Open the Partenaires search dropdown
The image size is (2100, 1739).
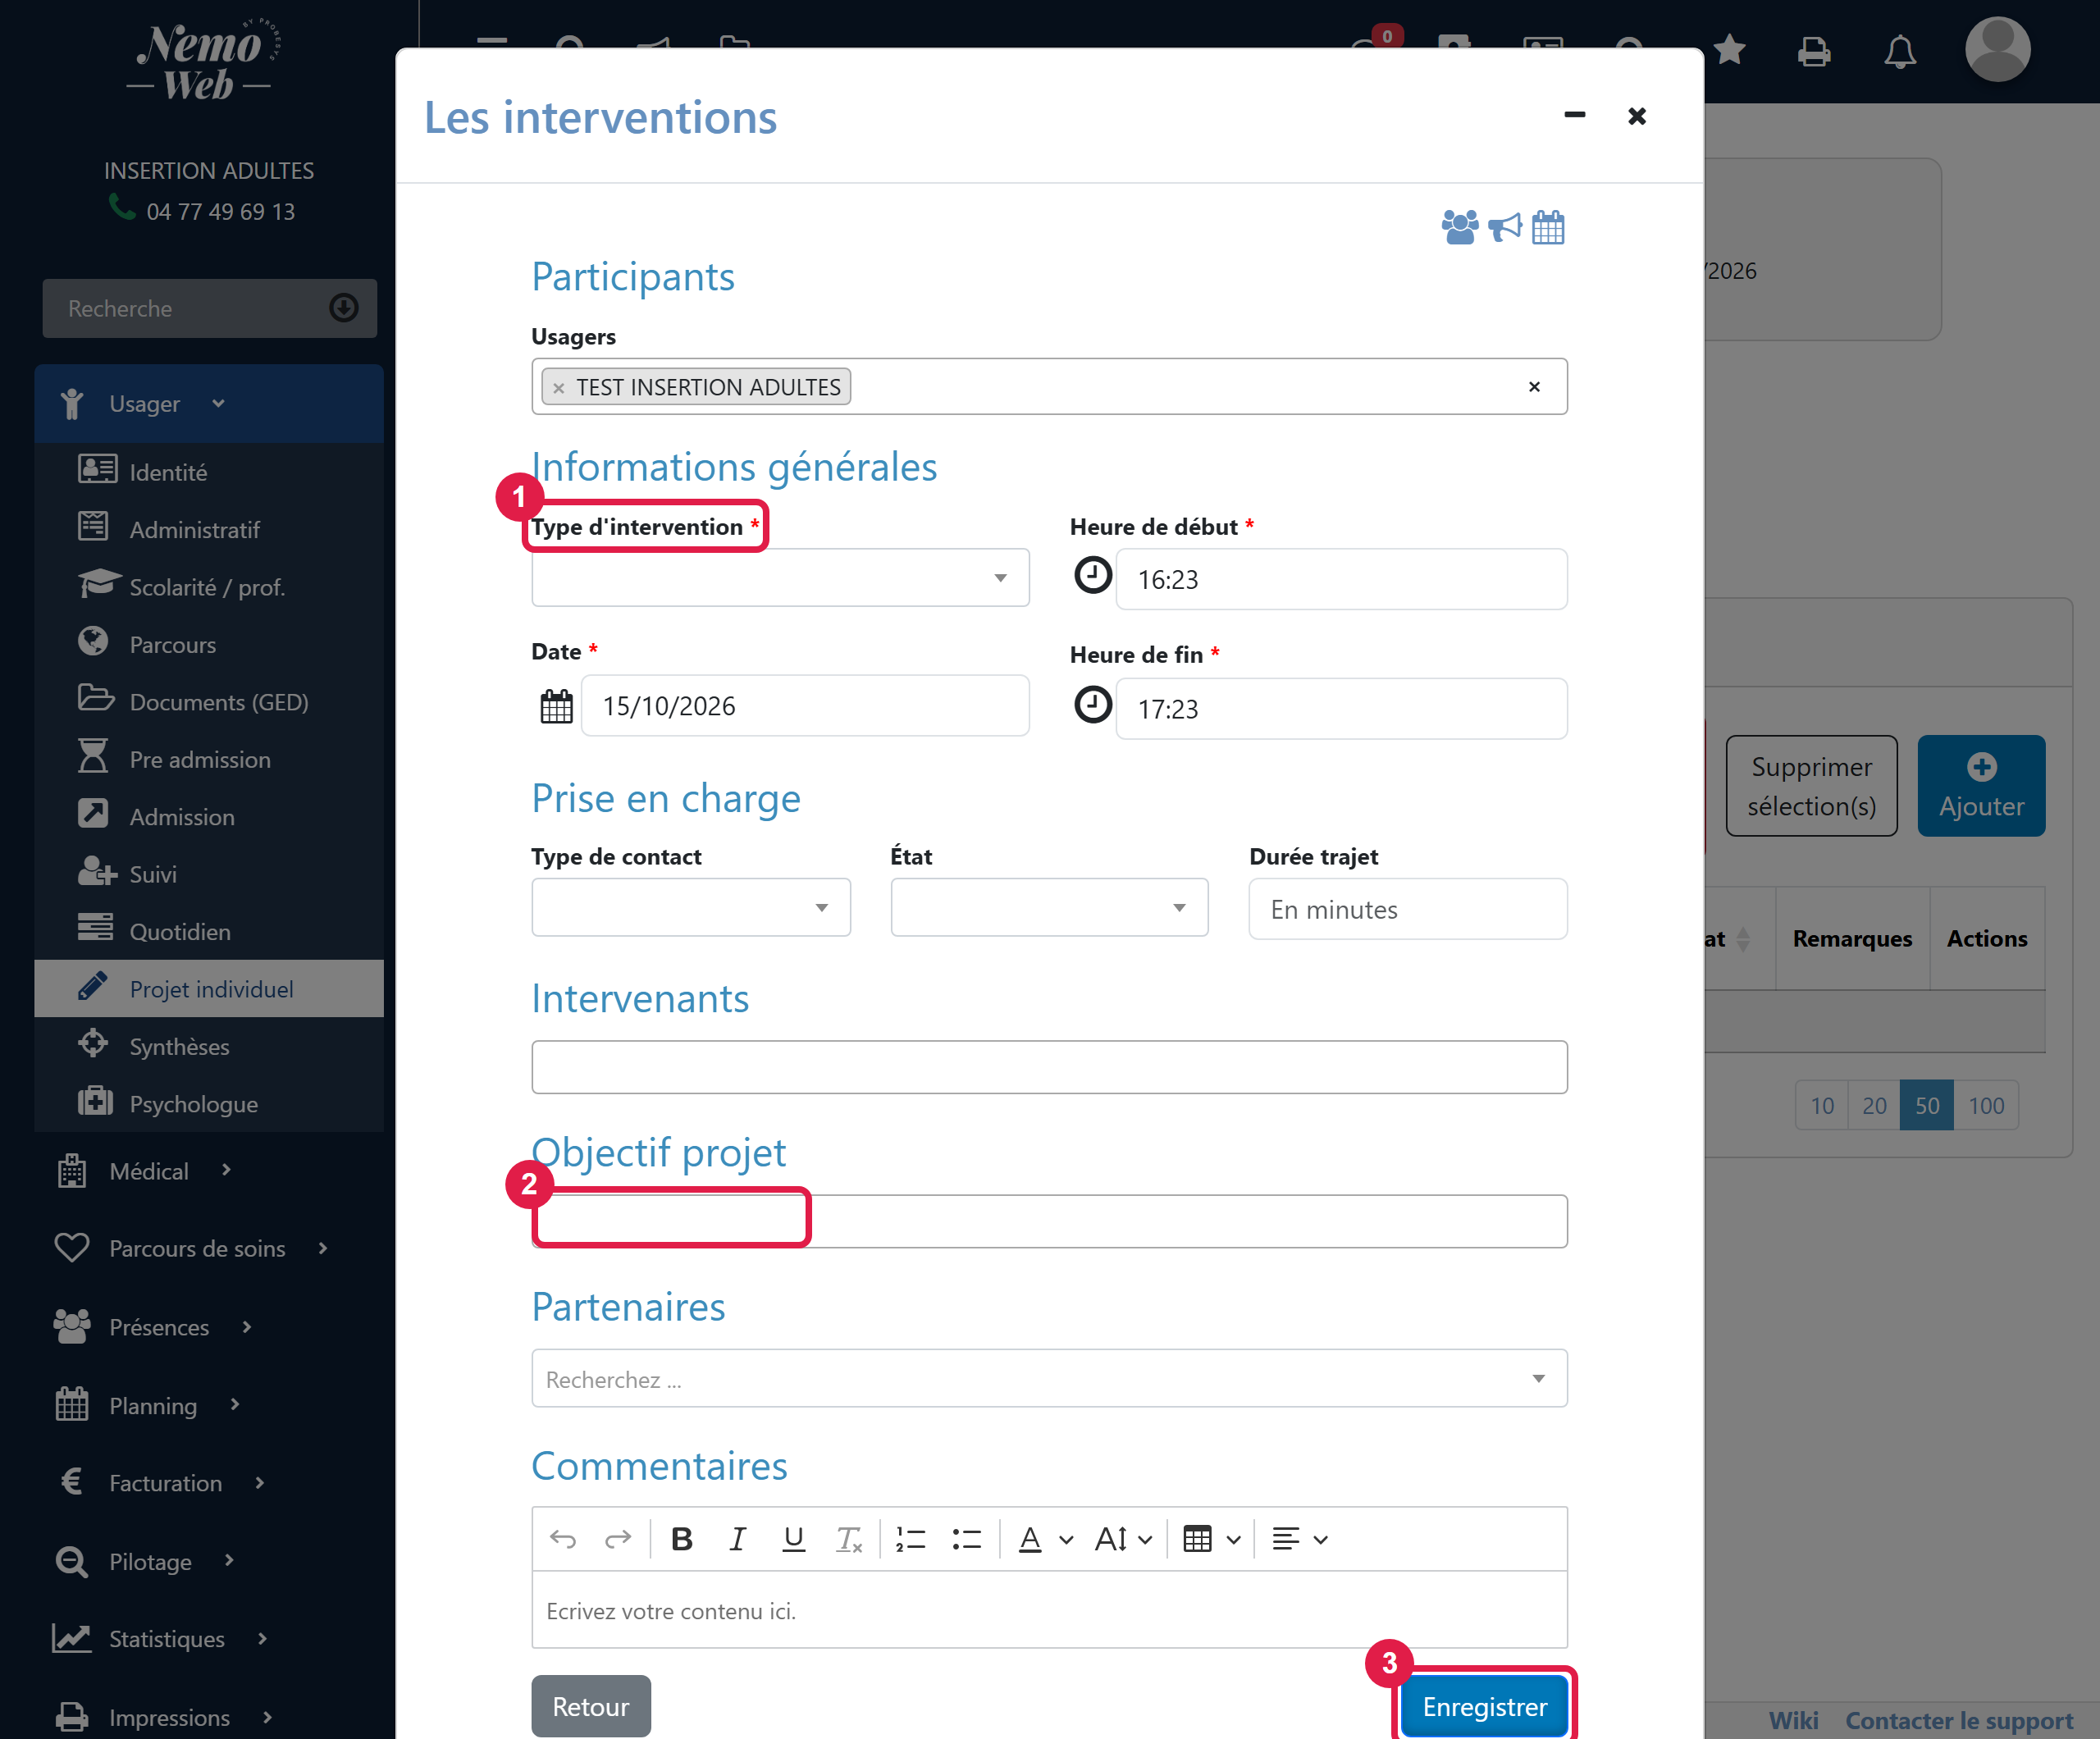click(1049, 1378)
